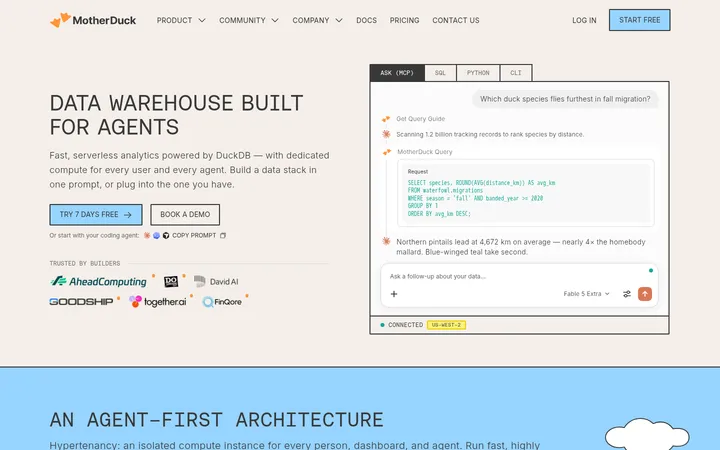The height and width of the screenshot is (450, 720).
Task: Click the Claude agent icon beside Copy Prompt
Action: coord(147,236)
